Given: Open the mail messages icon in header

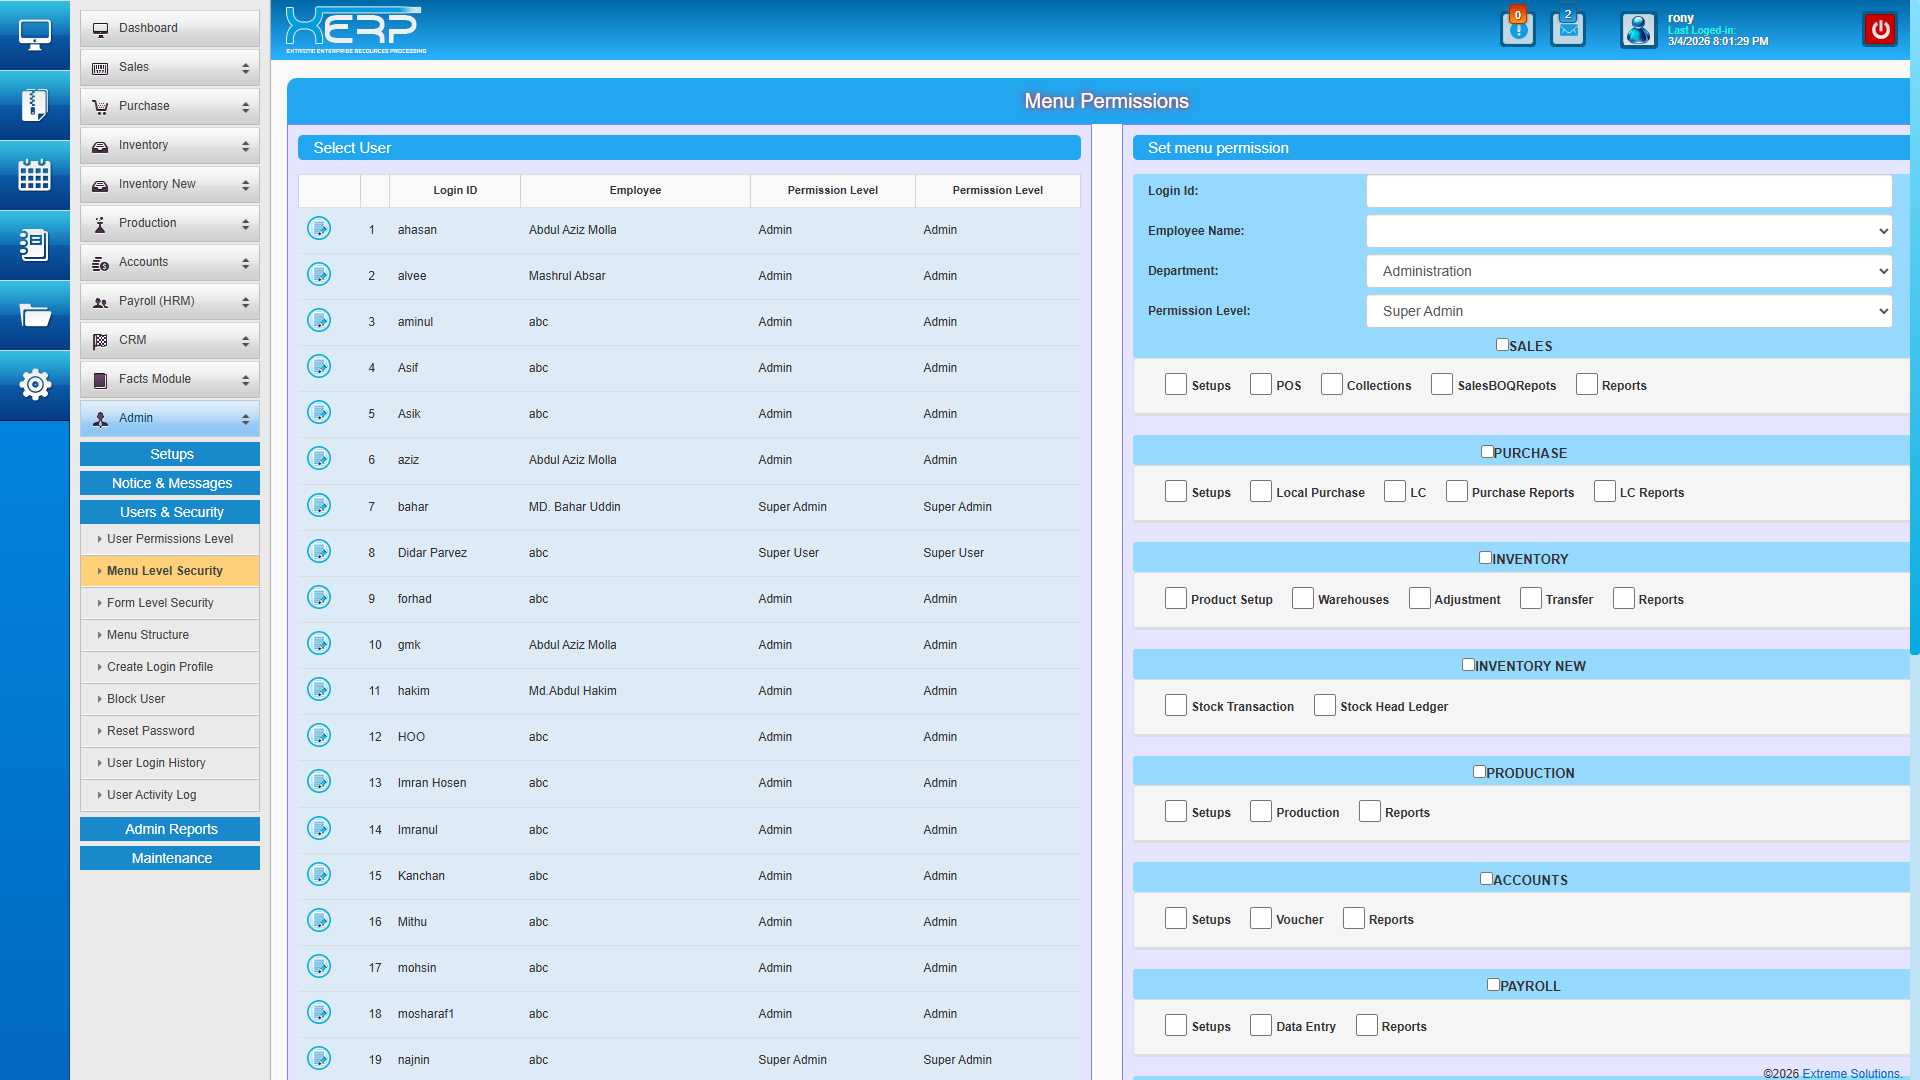Looking at the screenshot, I should (x=1568, y=29).
